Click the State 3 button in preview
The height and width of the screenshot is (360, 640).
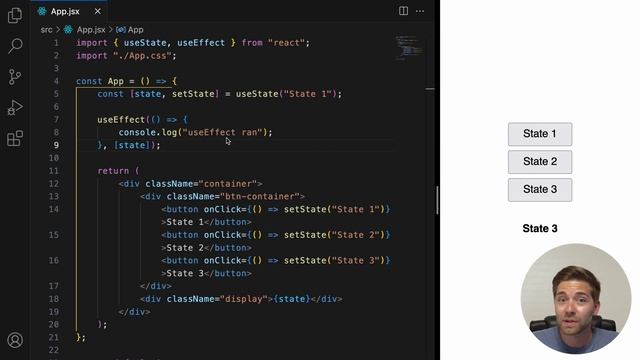(x=540, y=189)
